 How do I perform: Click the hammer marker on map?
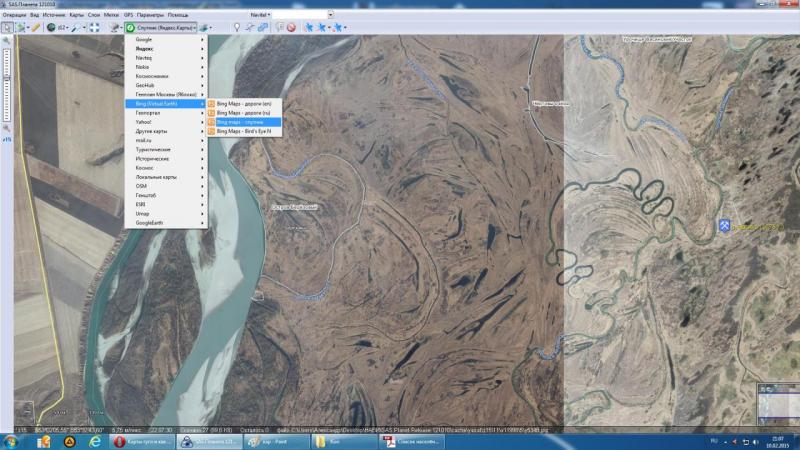(x=724, y=225)
